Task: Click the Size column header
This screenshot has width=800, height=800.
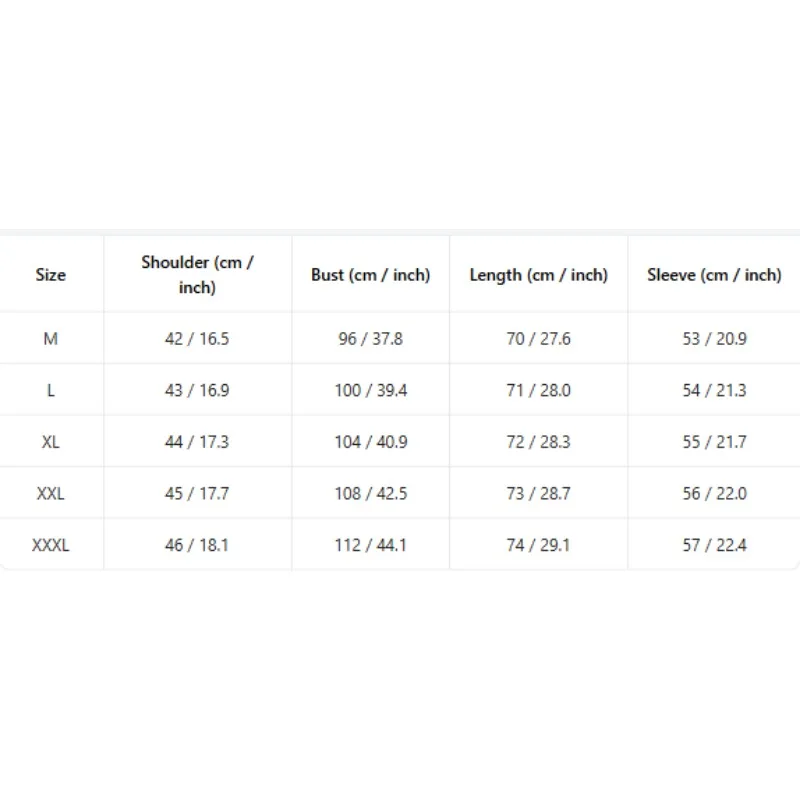Action: (51, 275)
